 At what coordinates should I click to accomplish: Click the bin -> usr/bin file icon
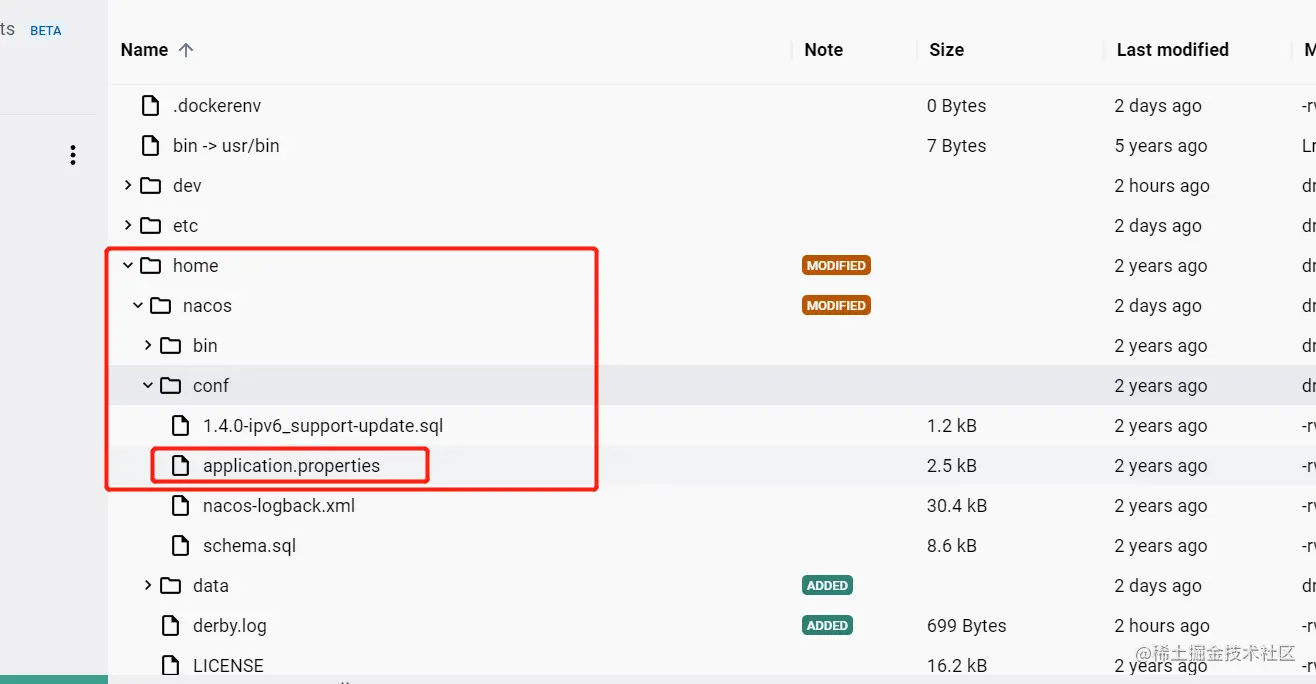click(x=150, y=146)
